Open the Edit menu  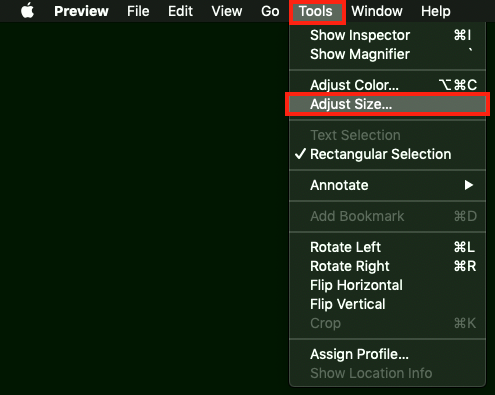[180, 11]
